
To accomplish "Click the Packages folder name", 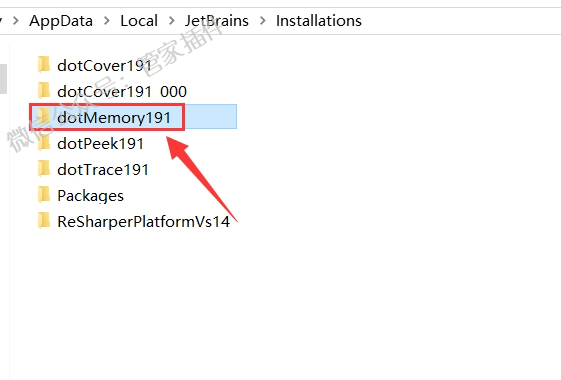I will tap(91, 196).
